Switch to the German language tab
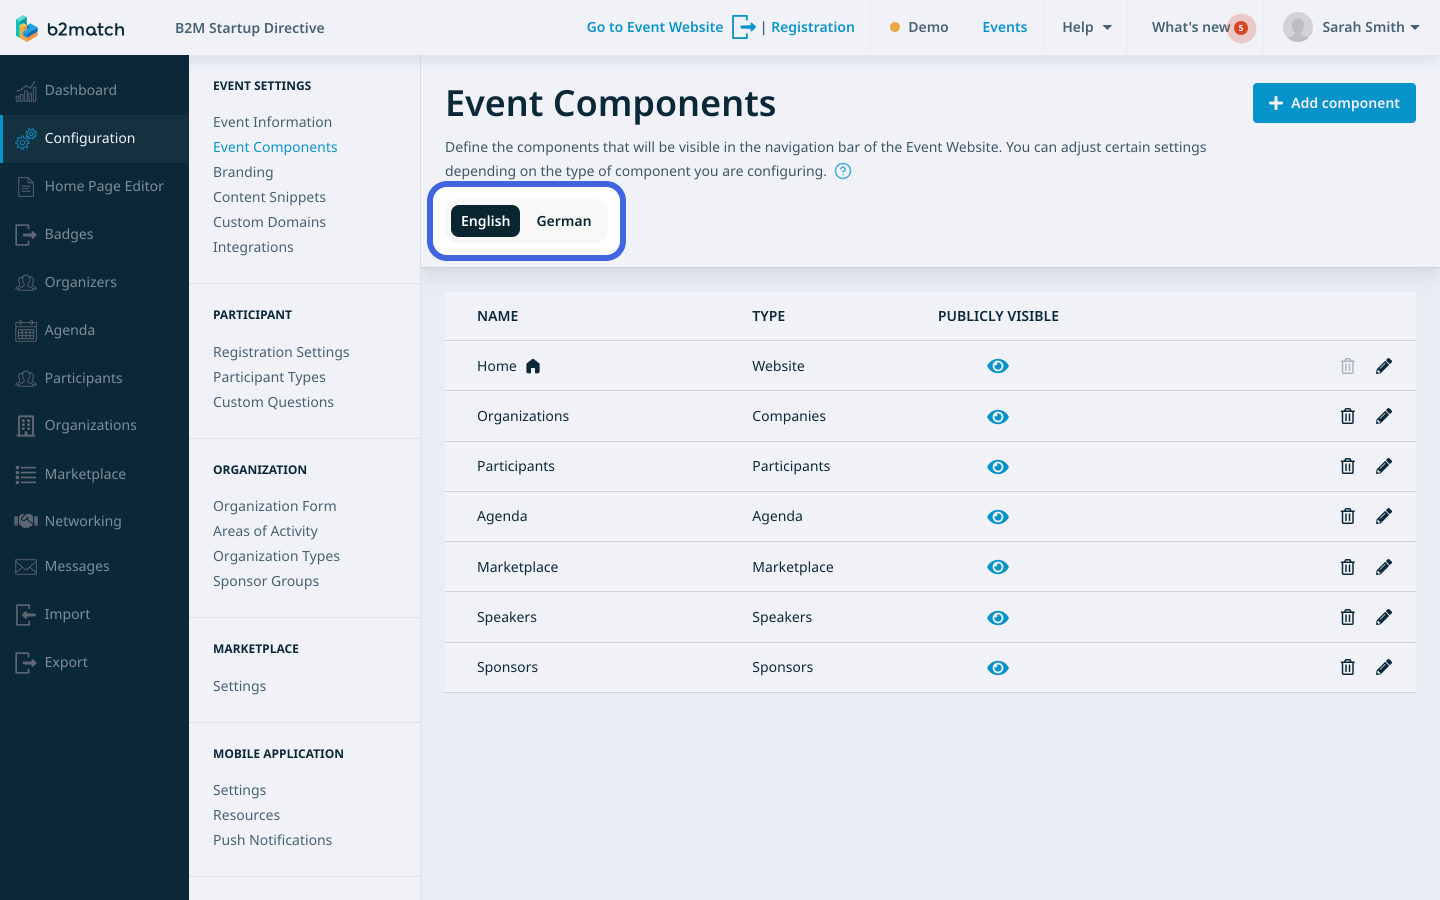1440x900 pixels. click(x=563, y=221)
